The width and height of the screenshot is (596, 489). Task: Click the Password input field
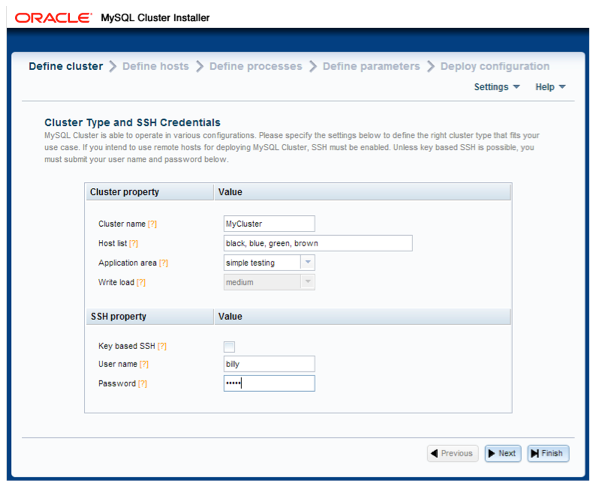click(x=269, y=383)
